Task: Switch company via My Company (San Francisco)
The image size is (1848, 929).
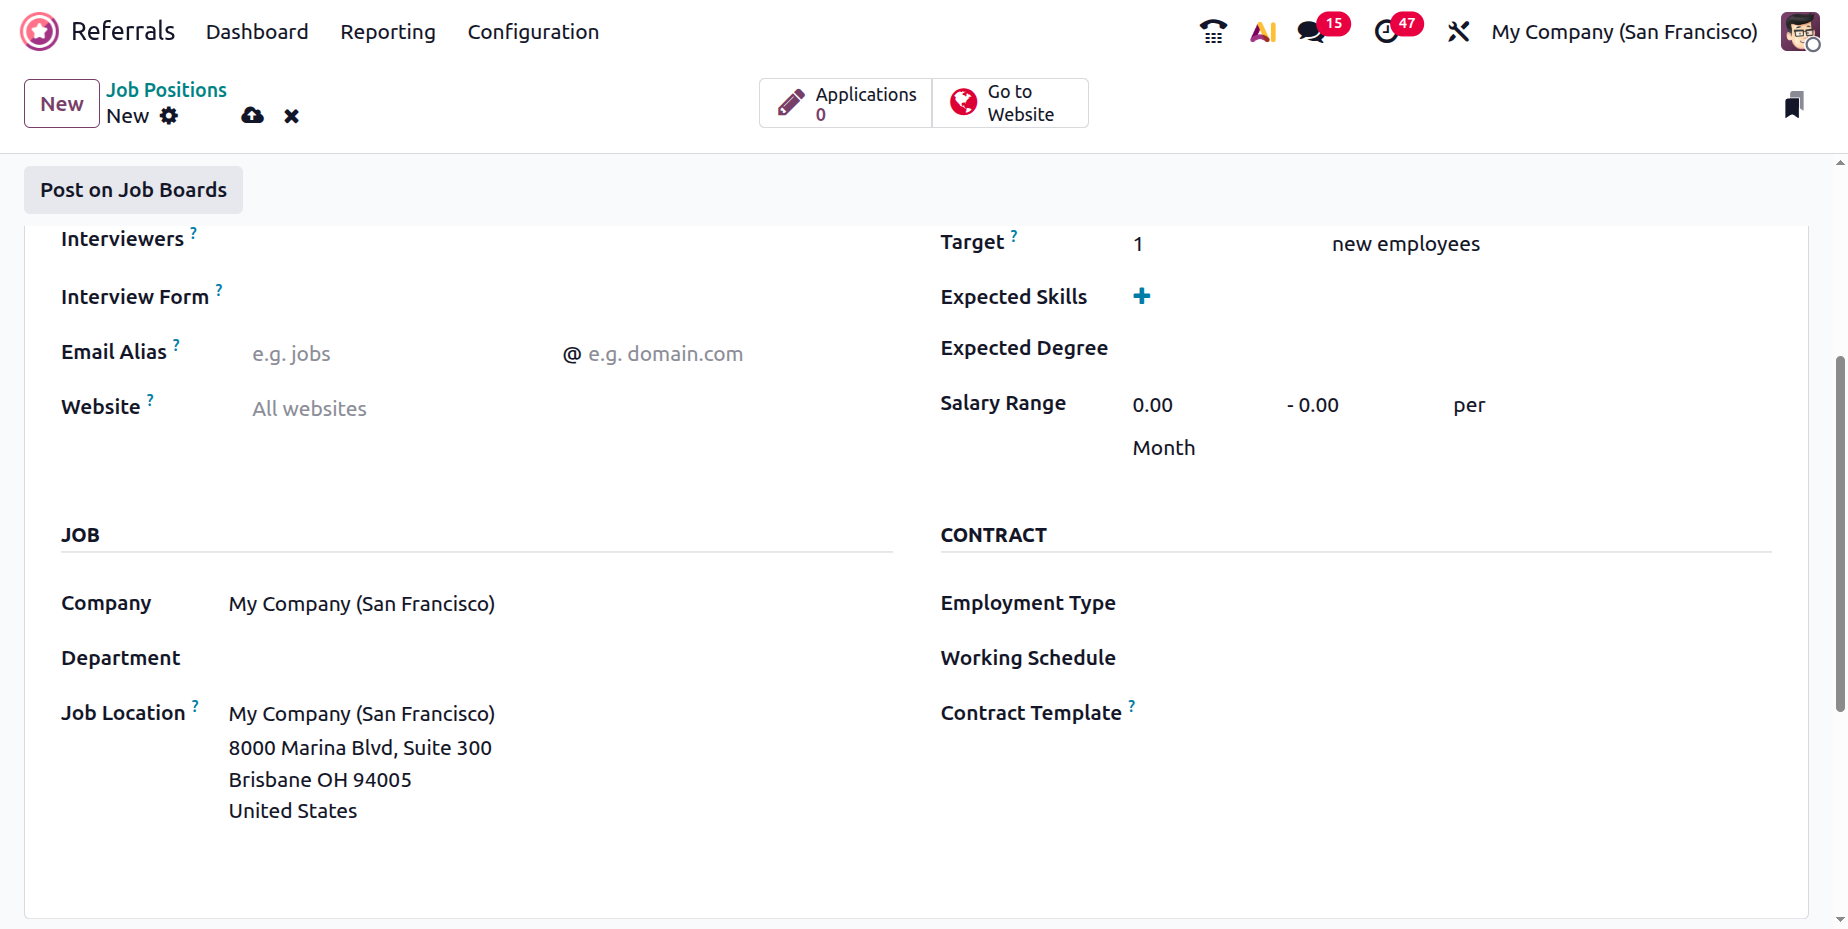Action: (x=1624, y=32)
